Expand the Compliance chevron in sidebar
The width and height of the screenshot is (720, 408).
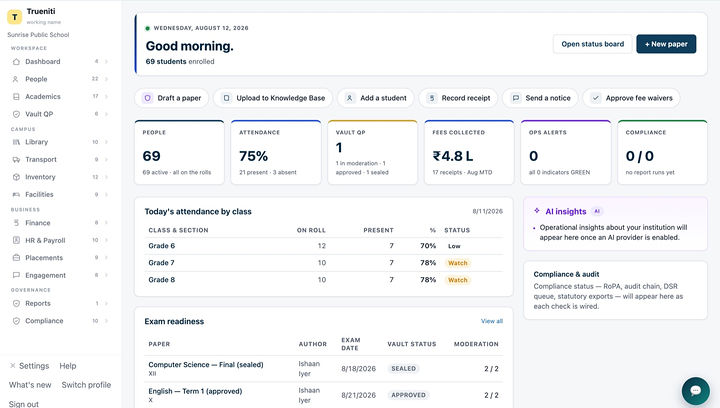click(x=107, y=321)
